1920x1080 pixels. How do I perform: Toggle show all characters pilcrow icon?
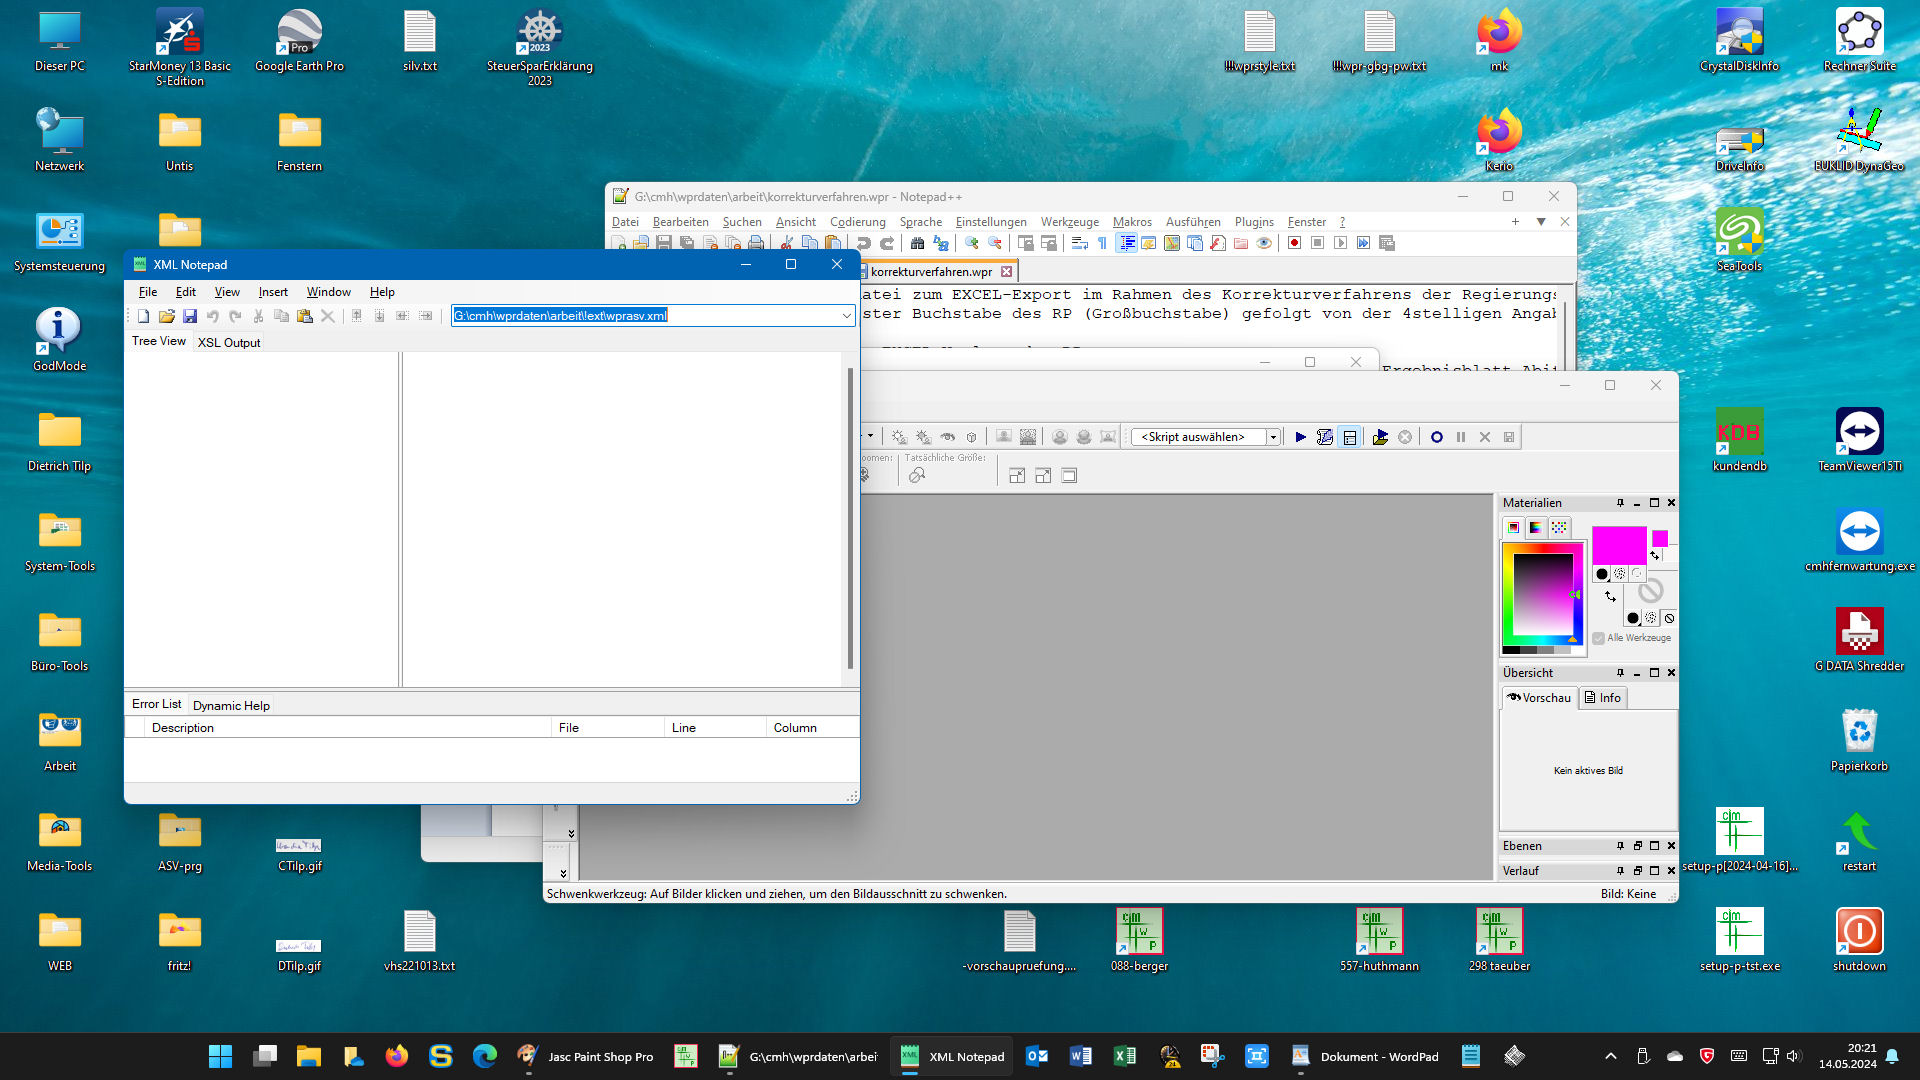[1102, 243]
